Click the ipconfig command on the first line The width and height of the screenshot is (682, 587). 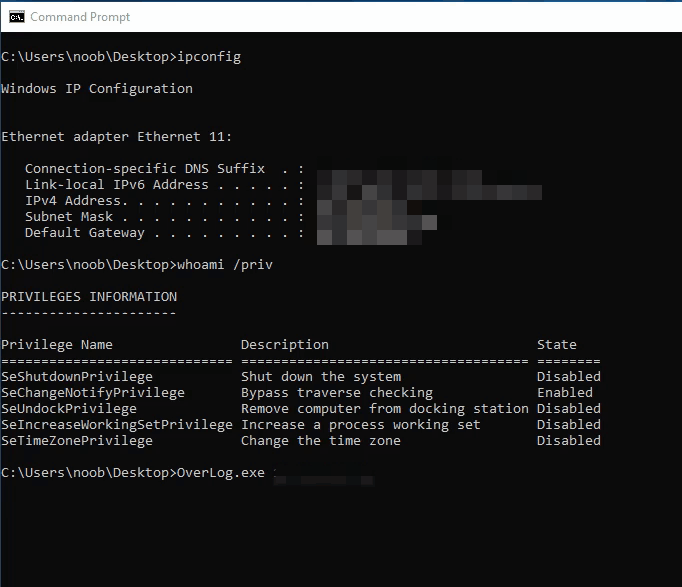click(208, 57)
